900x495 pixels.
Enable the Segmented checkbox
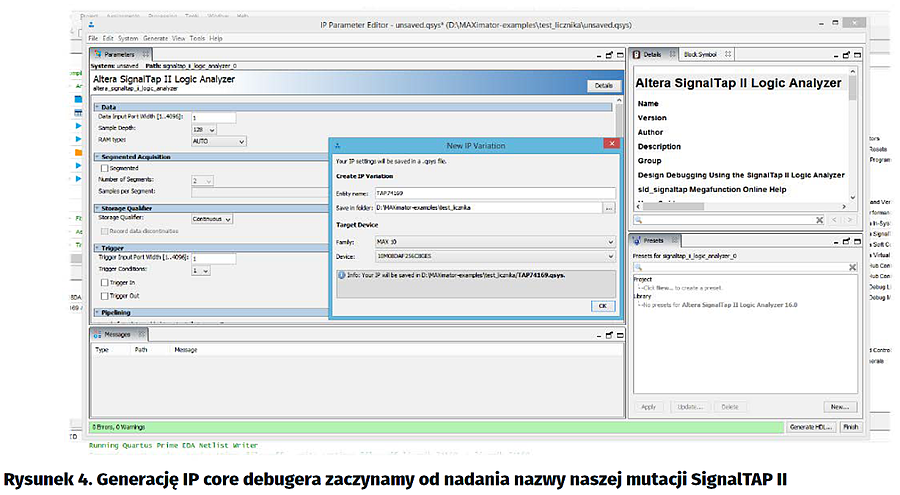tap(105, 168)
